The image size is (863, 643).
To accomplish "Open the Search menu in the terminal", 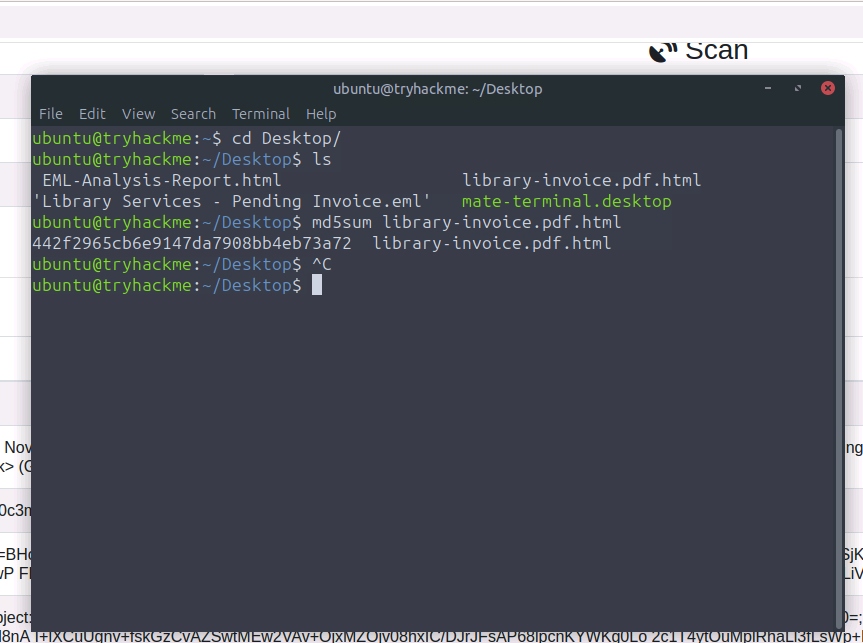I will pos(193,114).
